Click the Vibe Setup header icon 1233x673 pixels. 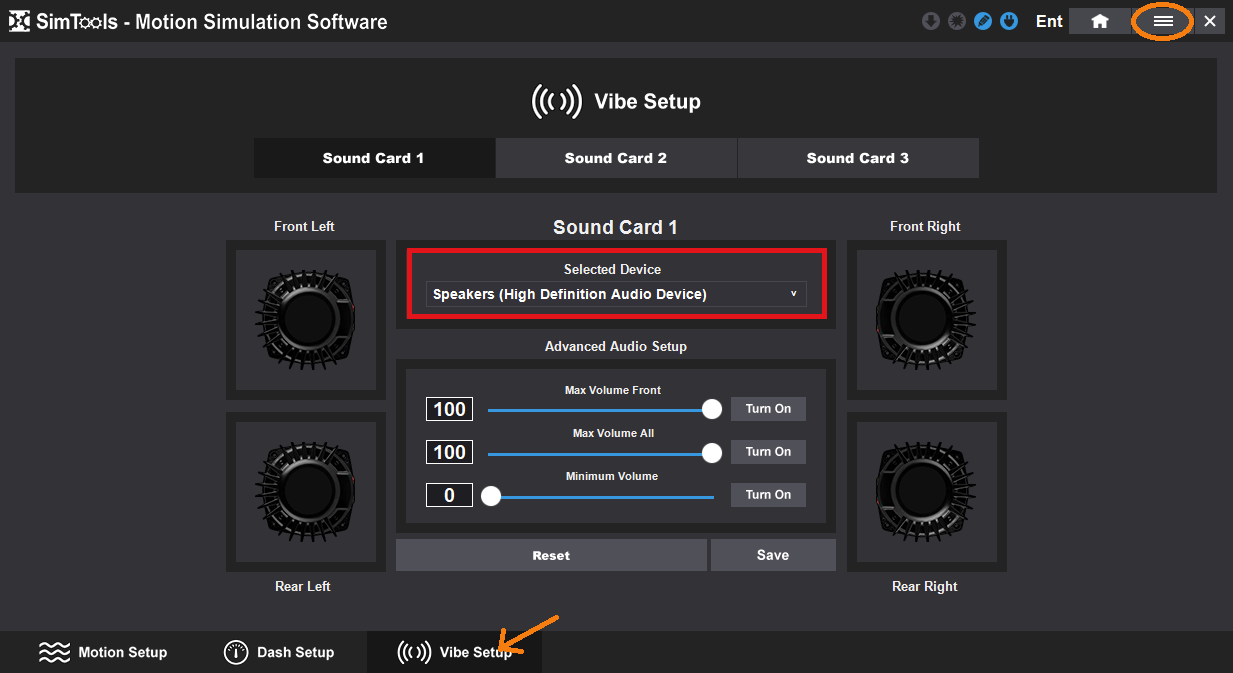(x=556, y=101)
